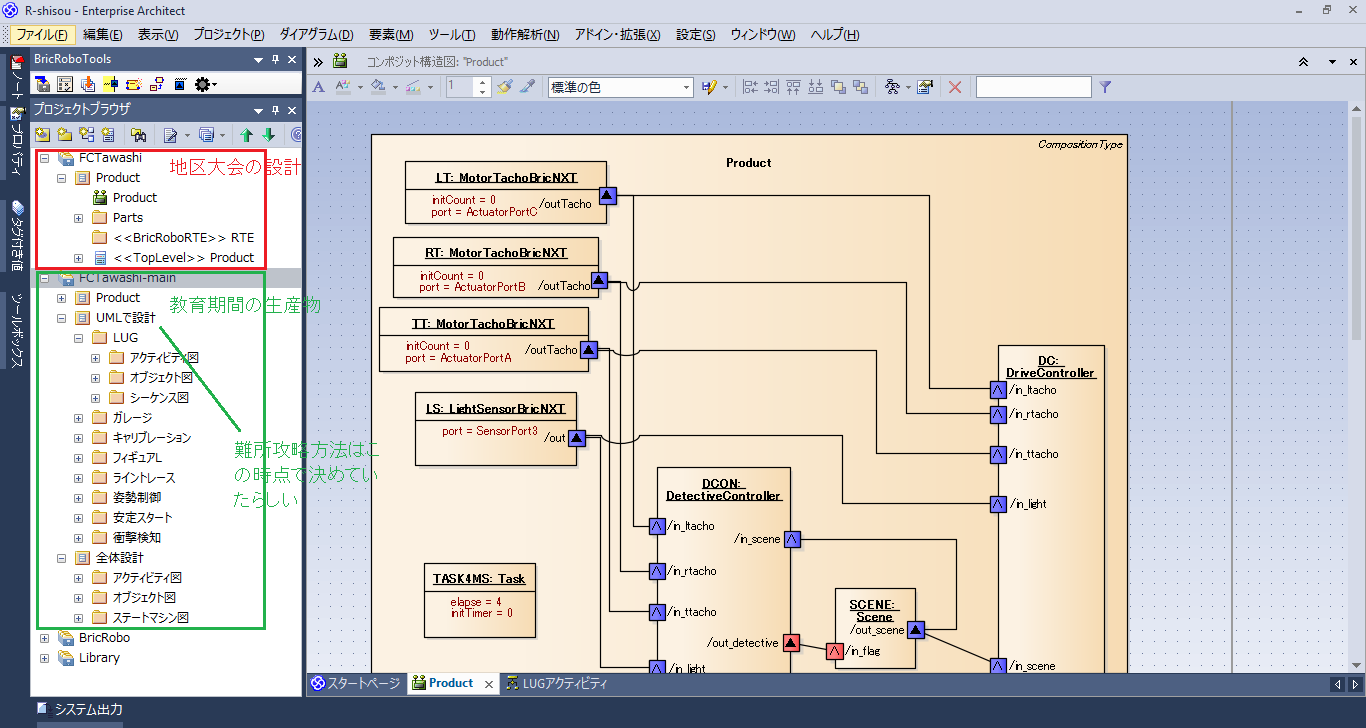The width and height of the screenshot is (1366, 728).
Task: Click the bring to front icon
Action: [x=838, y=87]
